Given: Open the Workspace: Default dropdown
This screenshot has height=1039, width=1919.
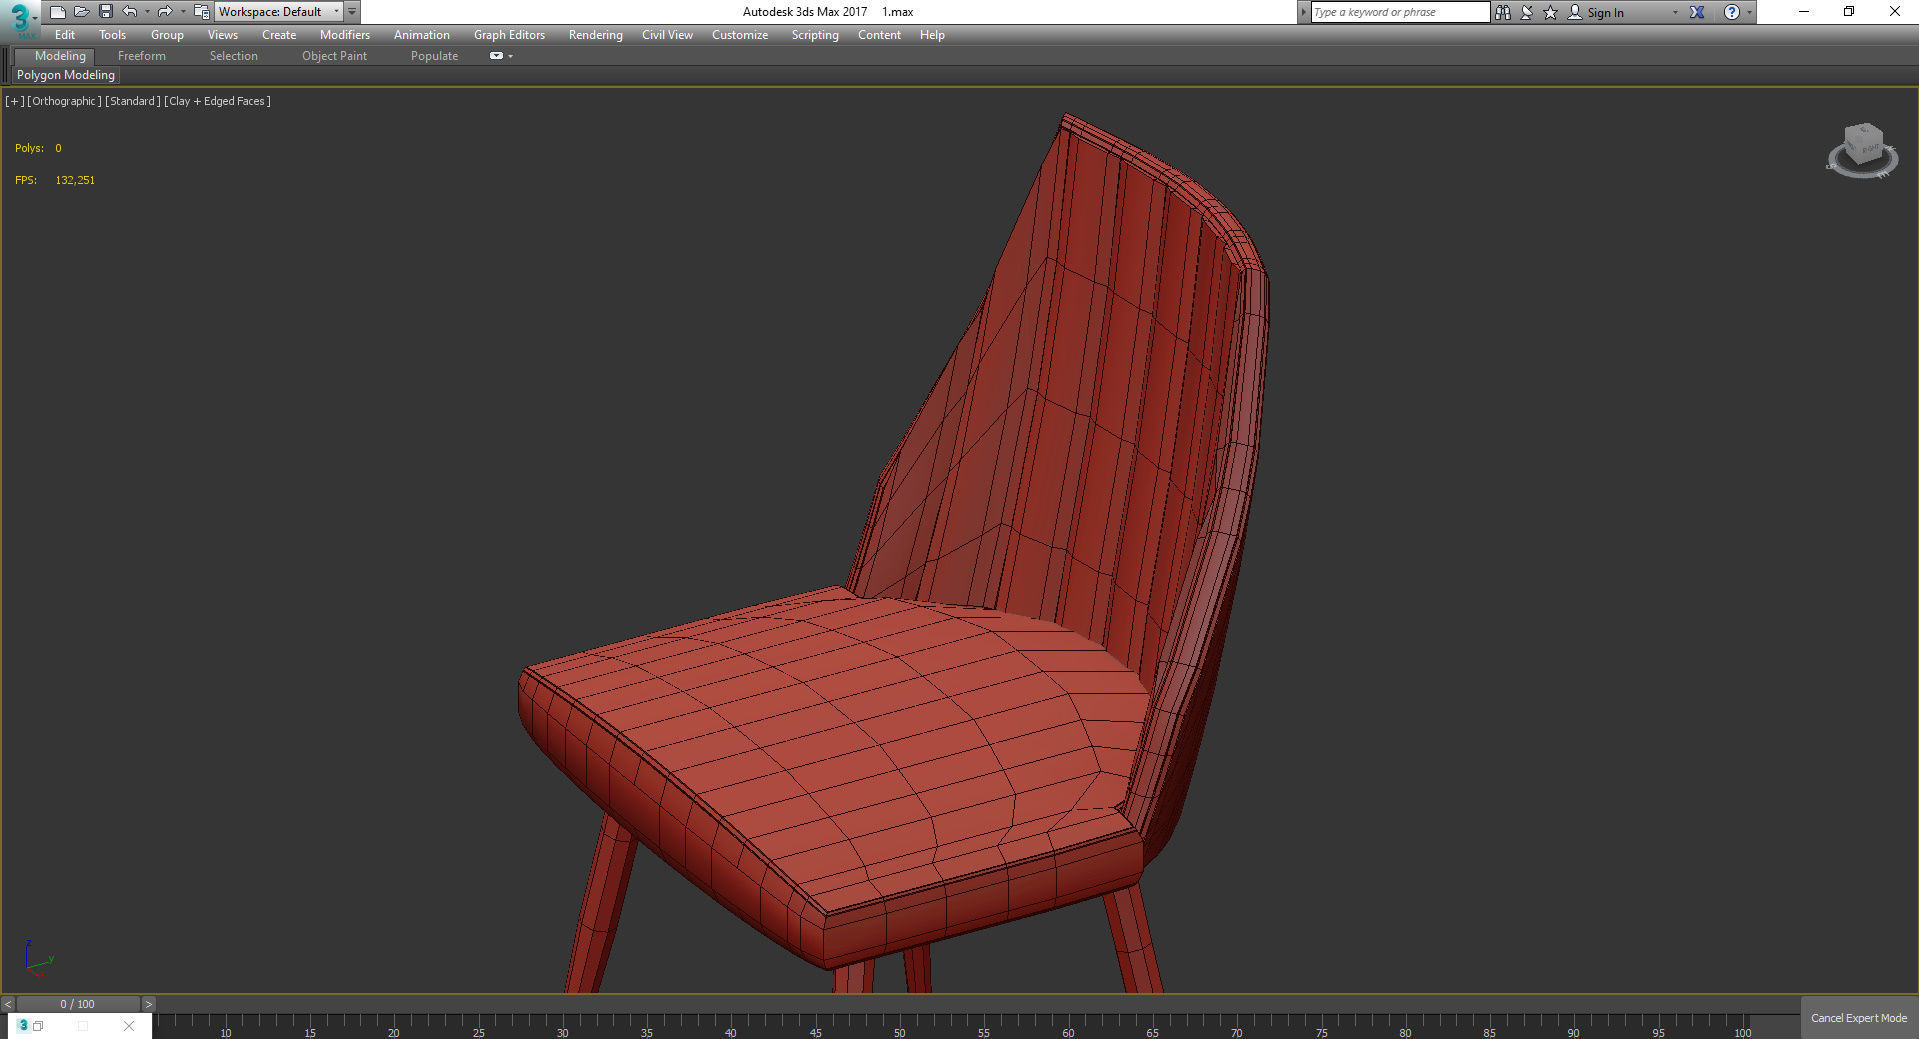Looking at the screenshot, I should point(279,12).
